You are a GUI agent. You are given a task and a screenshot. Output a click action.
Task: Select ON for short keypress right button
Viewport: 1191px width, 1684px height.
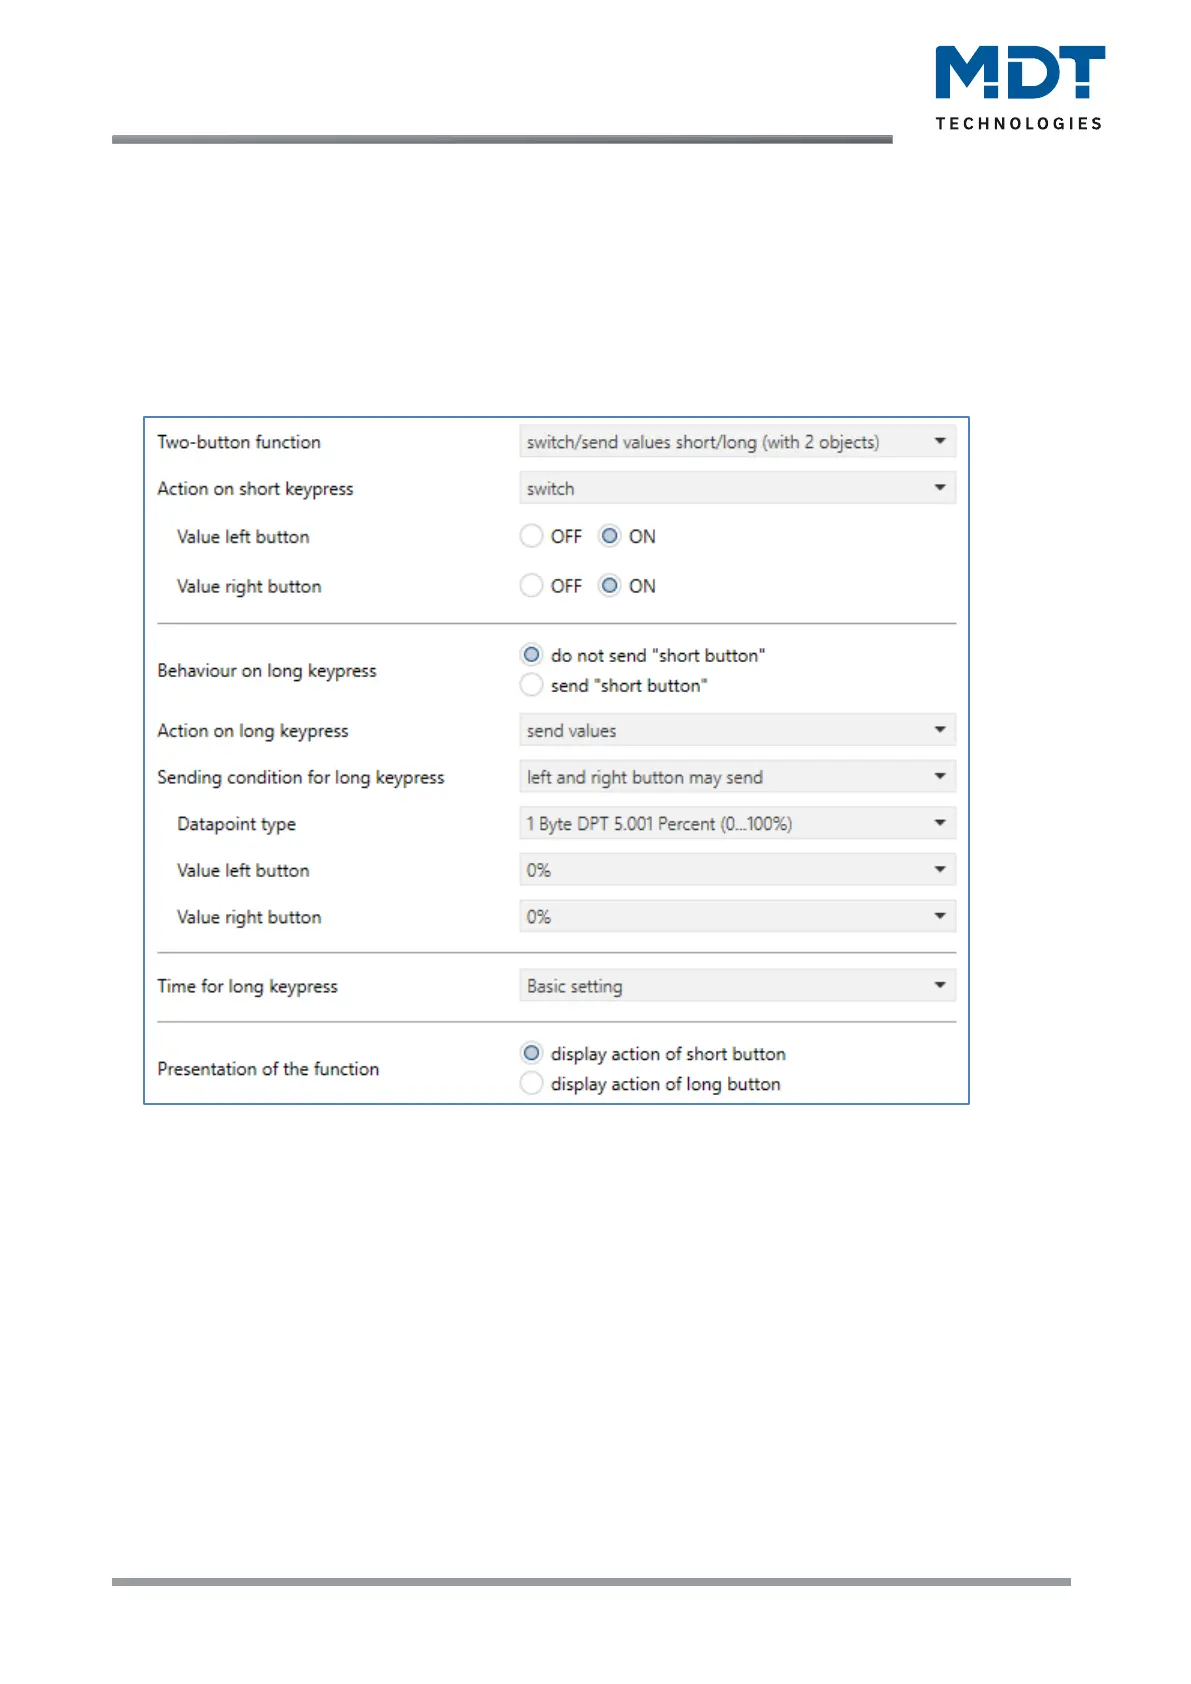[x=609, y=586]
